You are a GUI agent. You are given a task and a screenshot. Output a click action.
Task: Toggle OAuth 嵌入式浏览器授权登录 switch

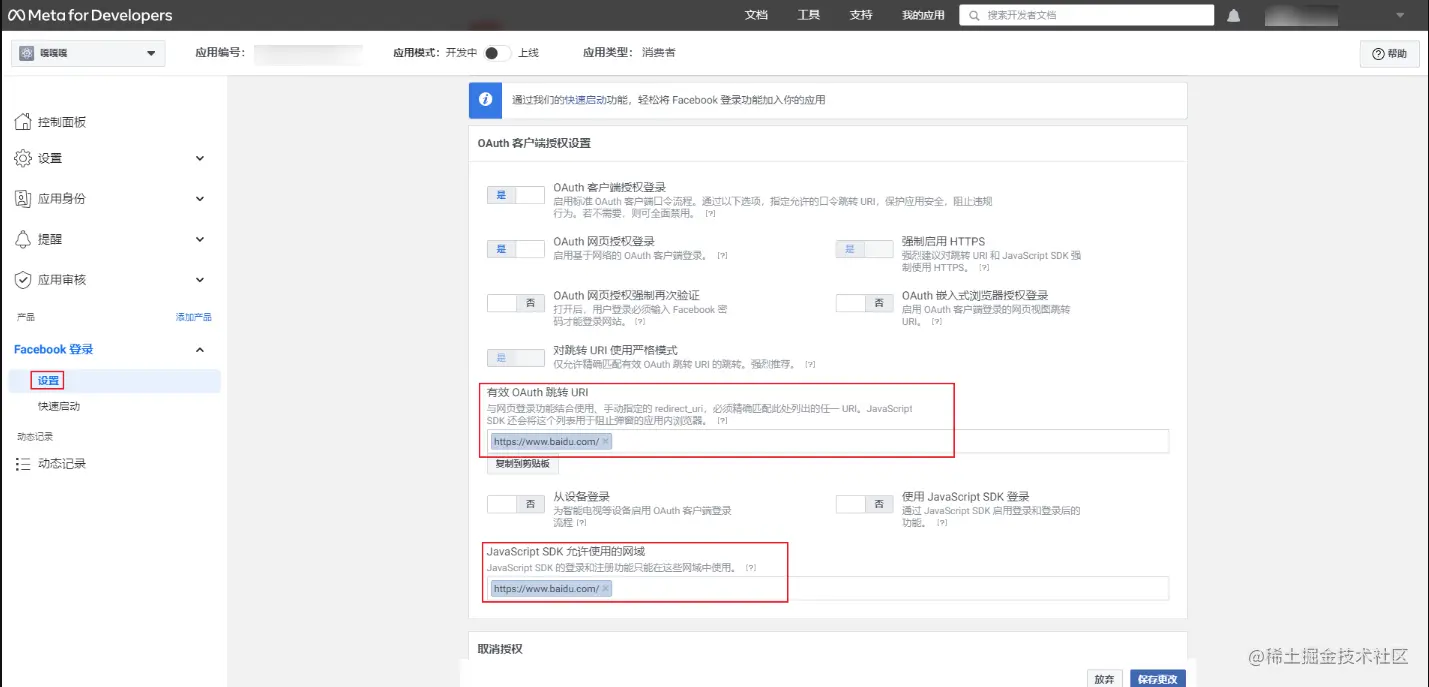864,303
